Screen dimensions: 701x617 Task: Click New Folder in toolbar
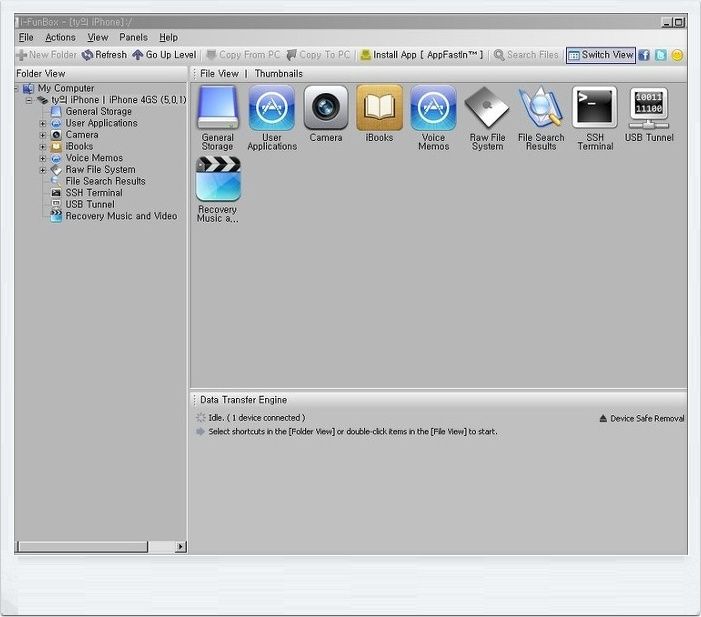pyautogui.click(x=46, y=55)
